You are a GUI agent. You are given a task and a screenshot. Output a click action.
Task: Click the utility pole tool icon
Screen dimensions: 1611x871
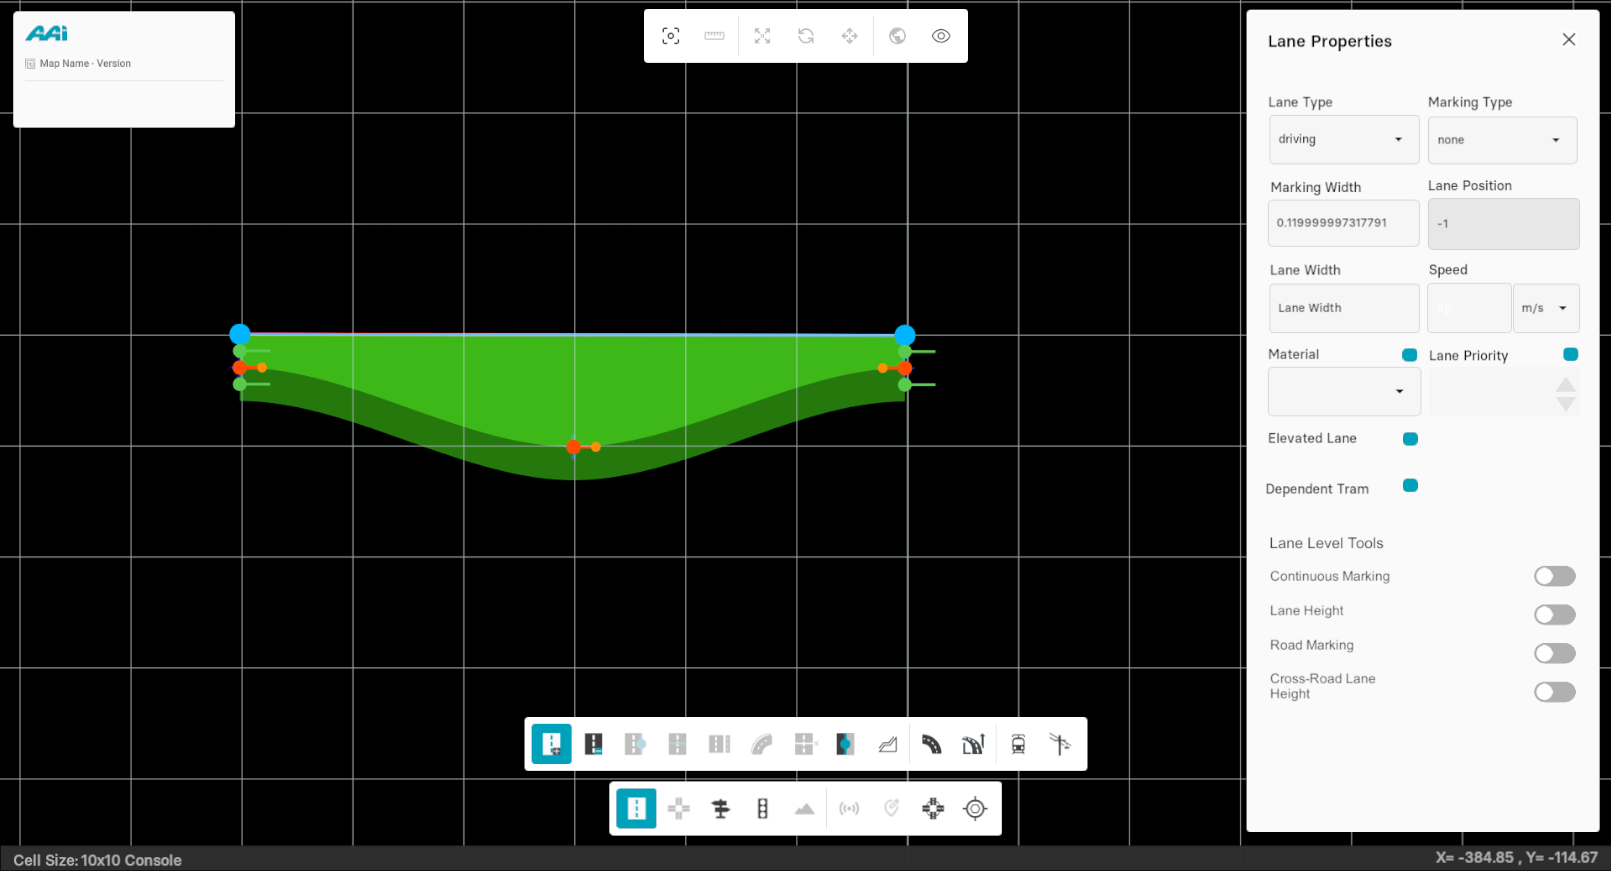(1060, 744)
